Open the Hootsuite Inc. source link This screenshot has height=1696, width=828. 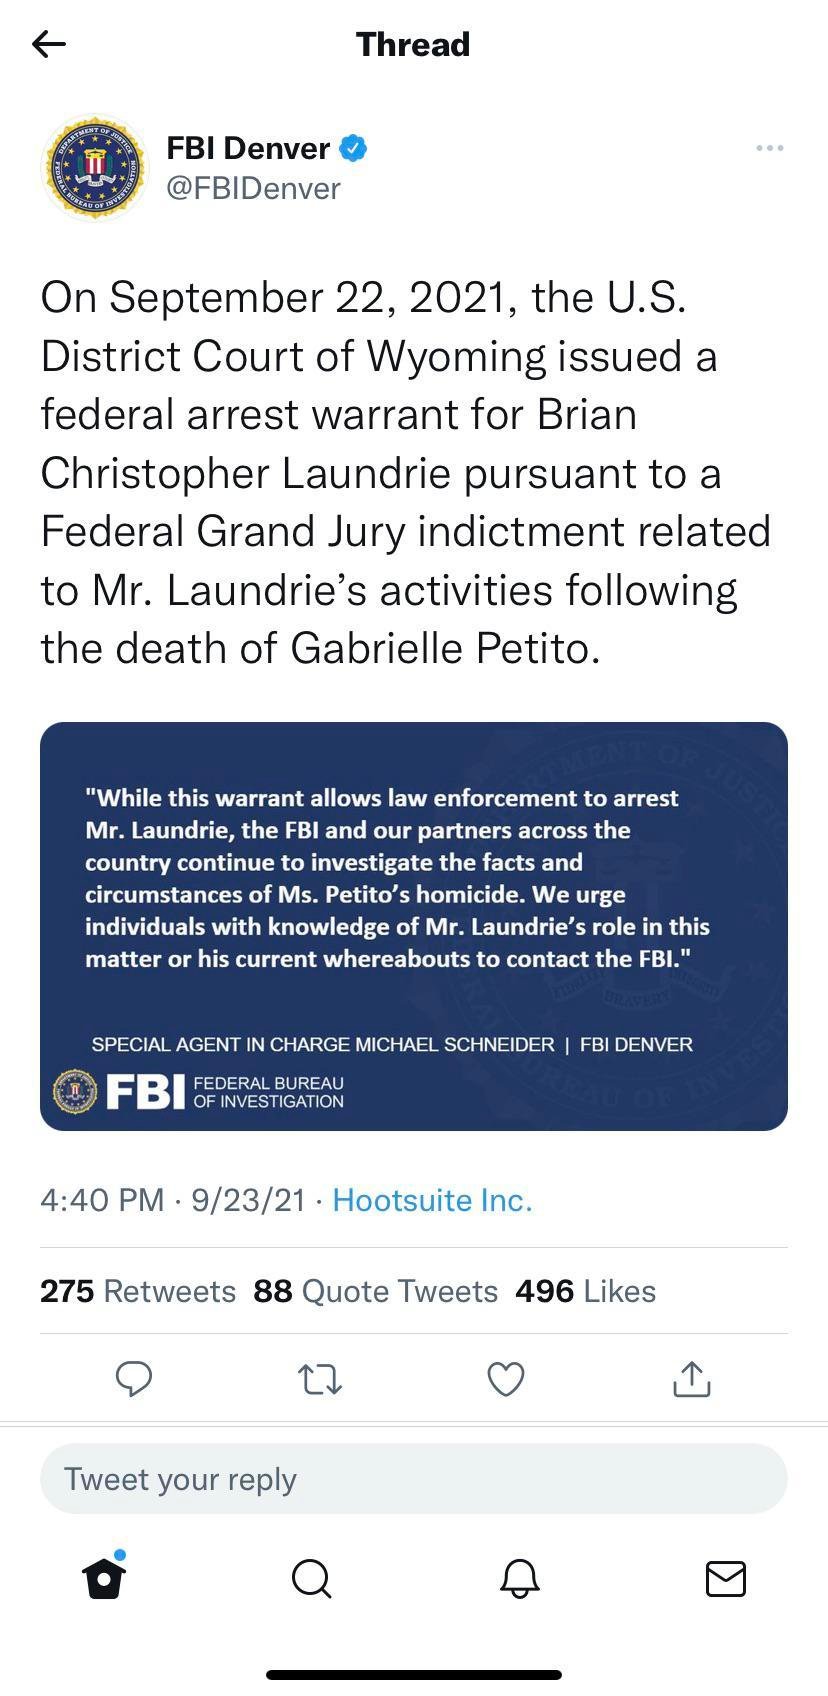point(432,1200)
